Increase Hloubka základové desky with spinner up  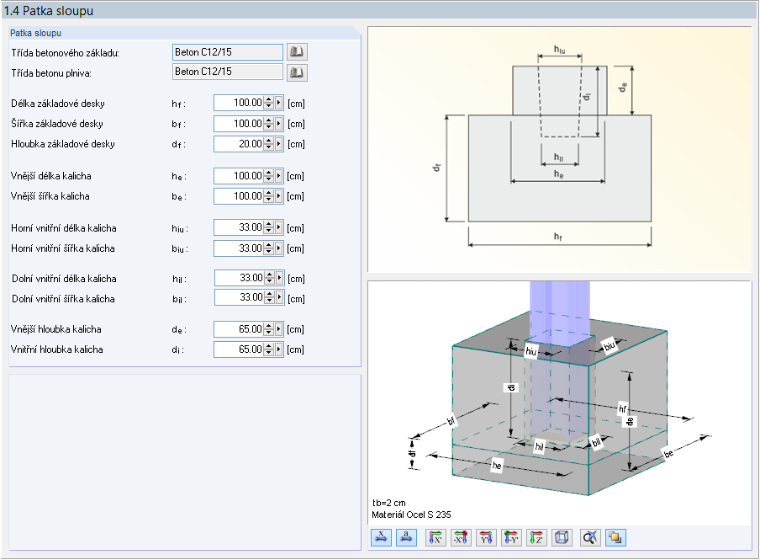tap(269, 141)
